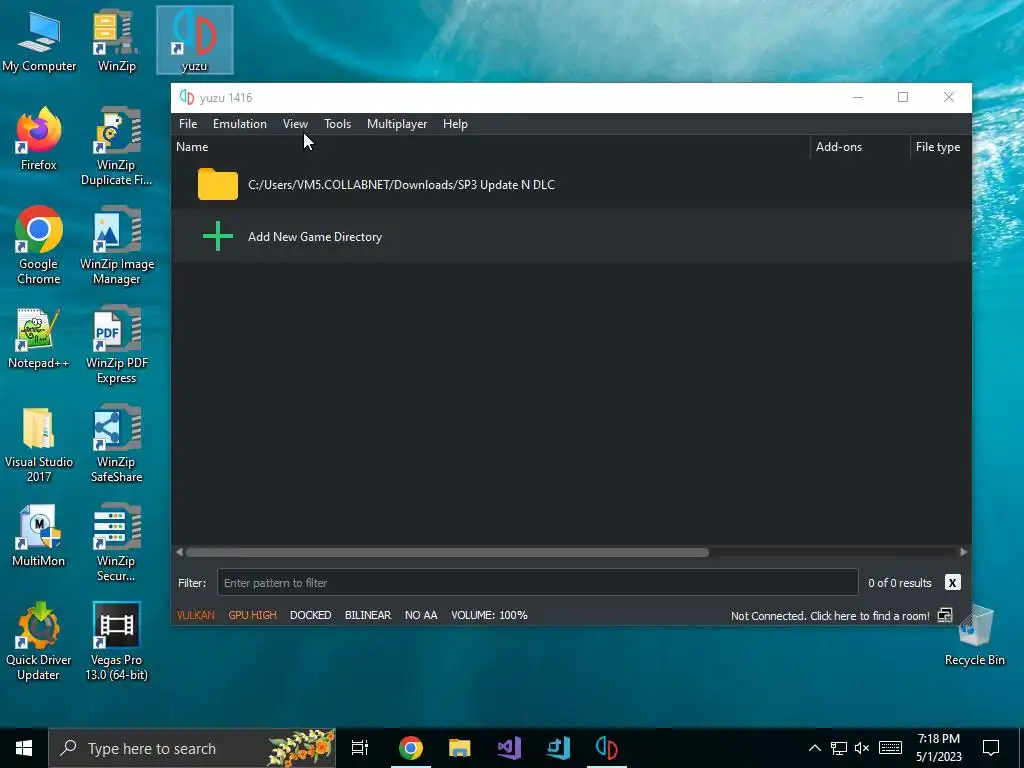
Task: Select the Recycle Bin desktop icon
Action: click(974, 635)
